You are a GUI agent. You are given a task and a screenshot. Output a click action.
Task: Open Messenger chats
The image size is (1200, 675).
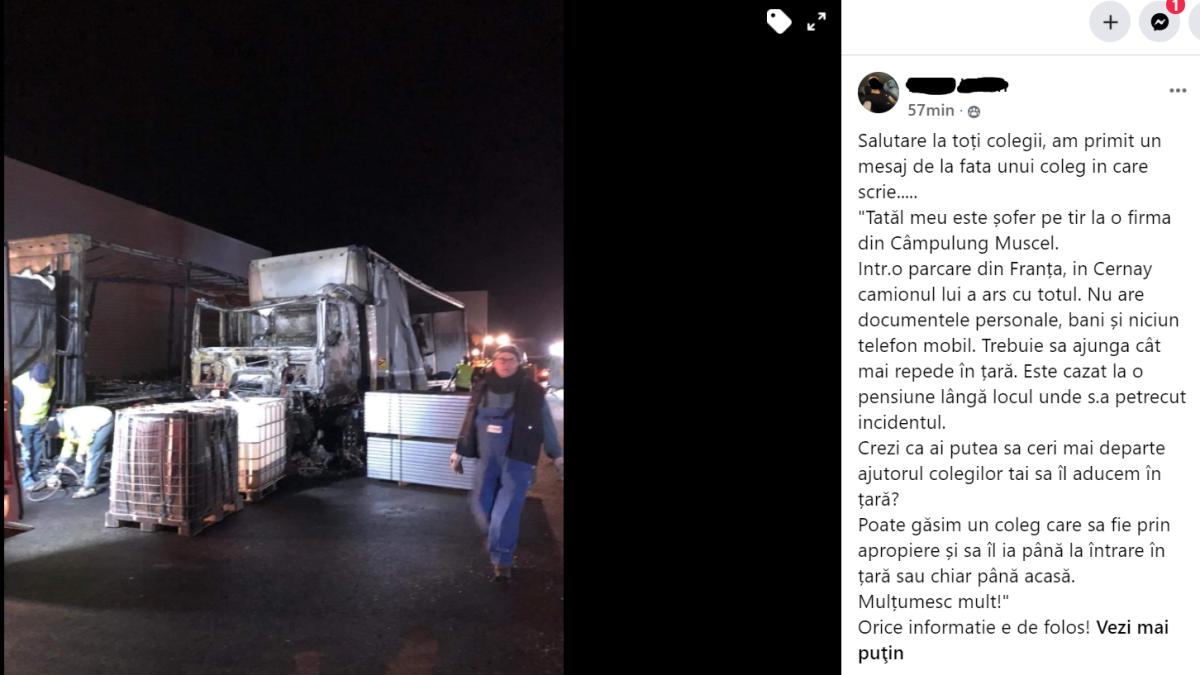coord(1160,21)
